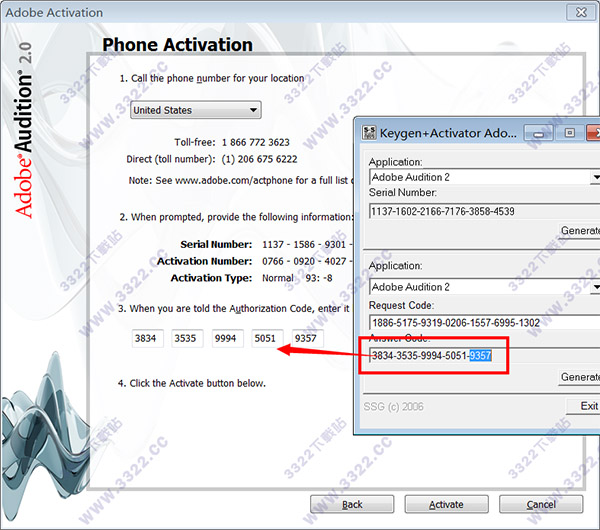Minimize the Keygen+Activator window
This screenshot has height=530, width=600.
538,133
